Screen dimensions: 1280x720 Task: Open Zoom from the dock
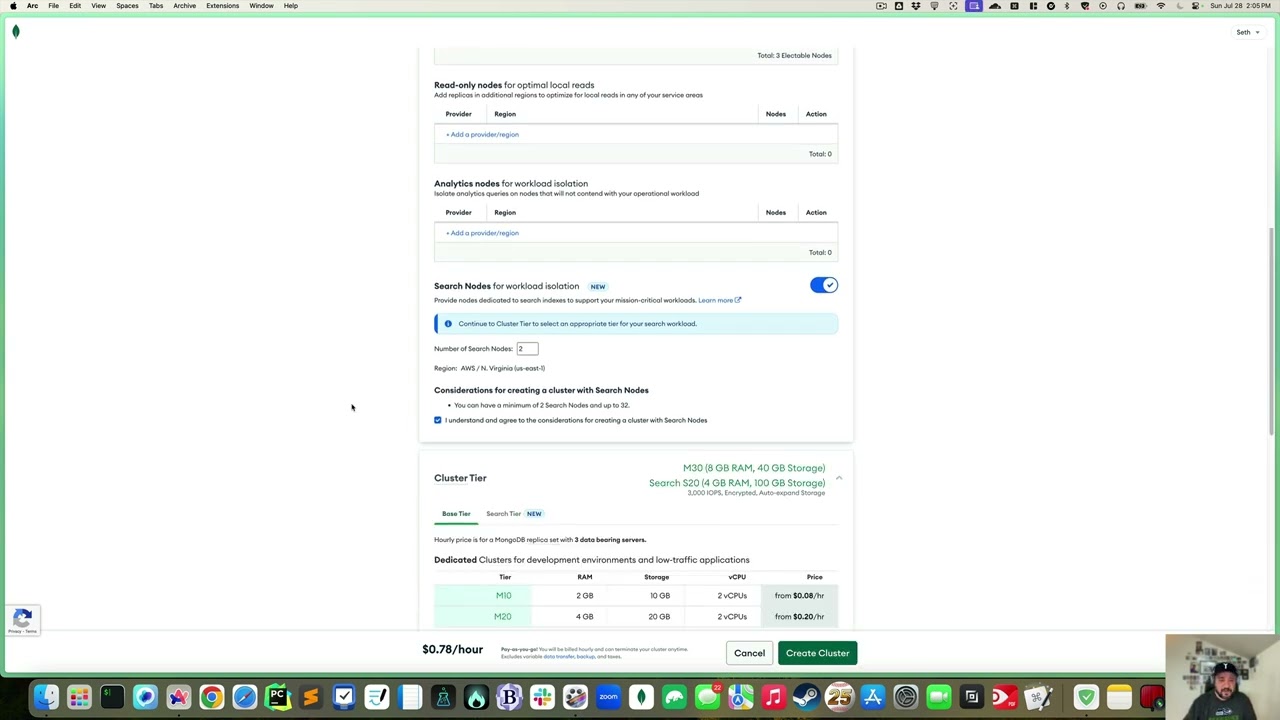(608, 697)
